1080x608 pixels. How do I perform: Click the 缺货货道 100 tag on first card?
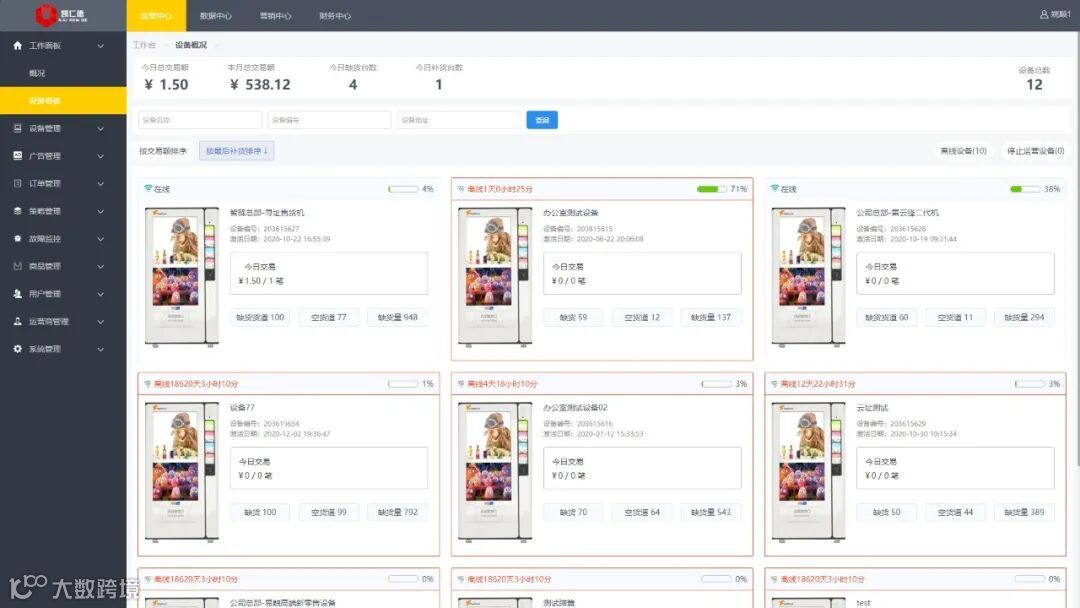(260, 317)
